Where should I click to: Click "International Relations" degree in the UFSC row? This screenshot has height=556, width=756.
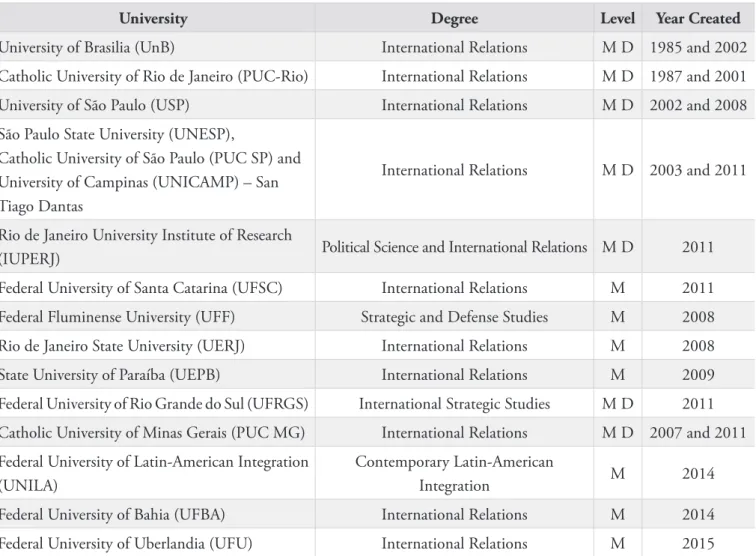click(455, 288)
